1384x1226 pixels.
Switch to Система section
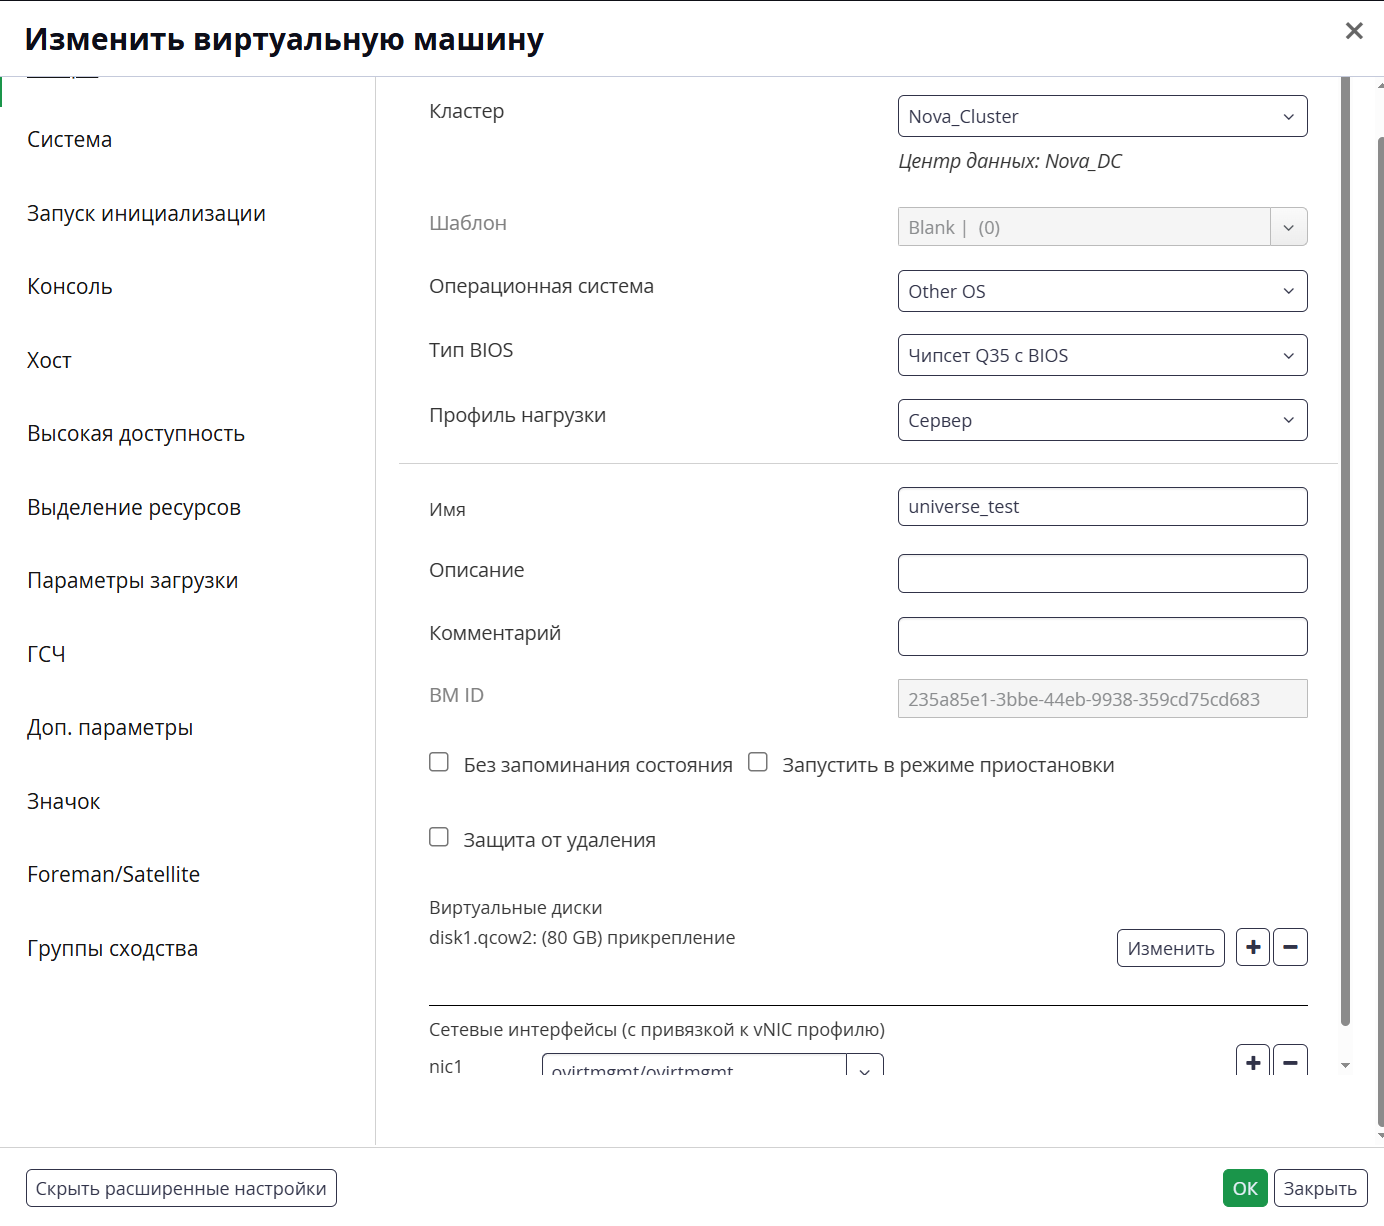70,140
